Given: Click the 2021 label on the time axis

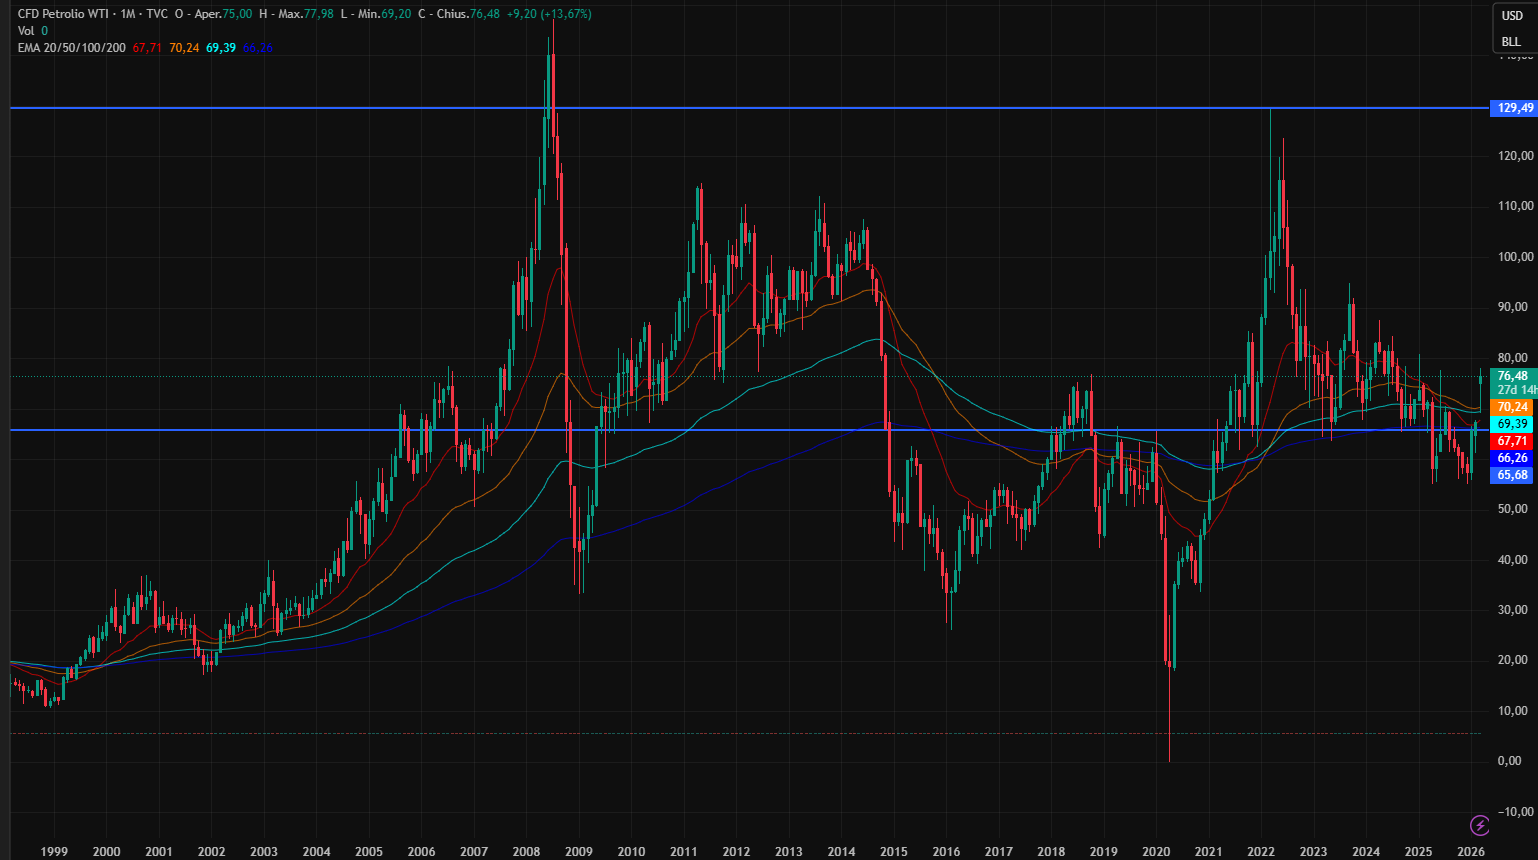Looking at the screenshot, I should pos(1208,852).
